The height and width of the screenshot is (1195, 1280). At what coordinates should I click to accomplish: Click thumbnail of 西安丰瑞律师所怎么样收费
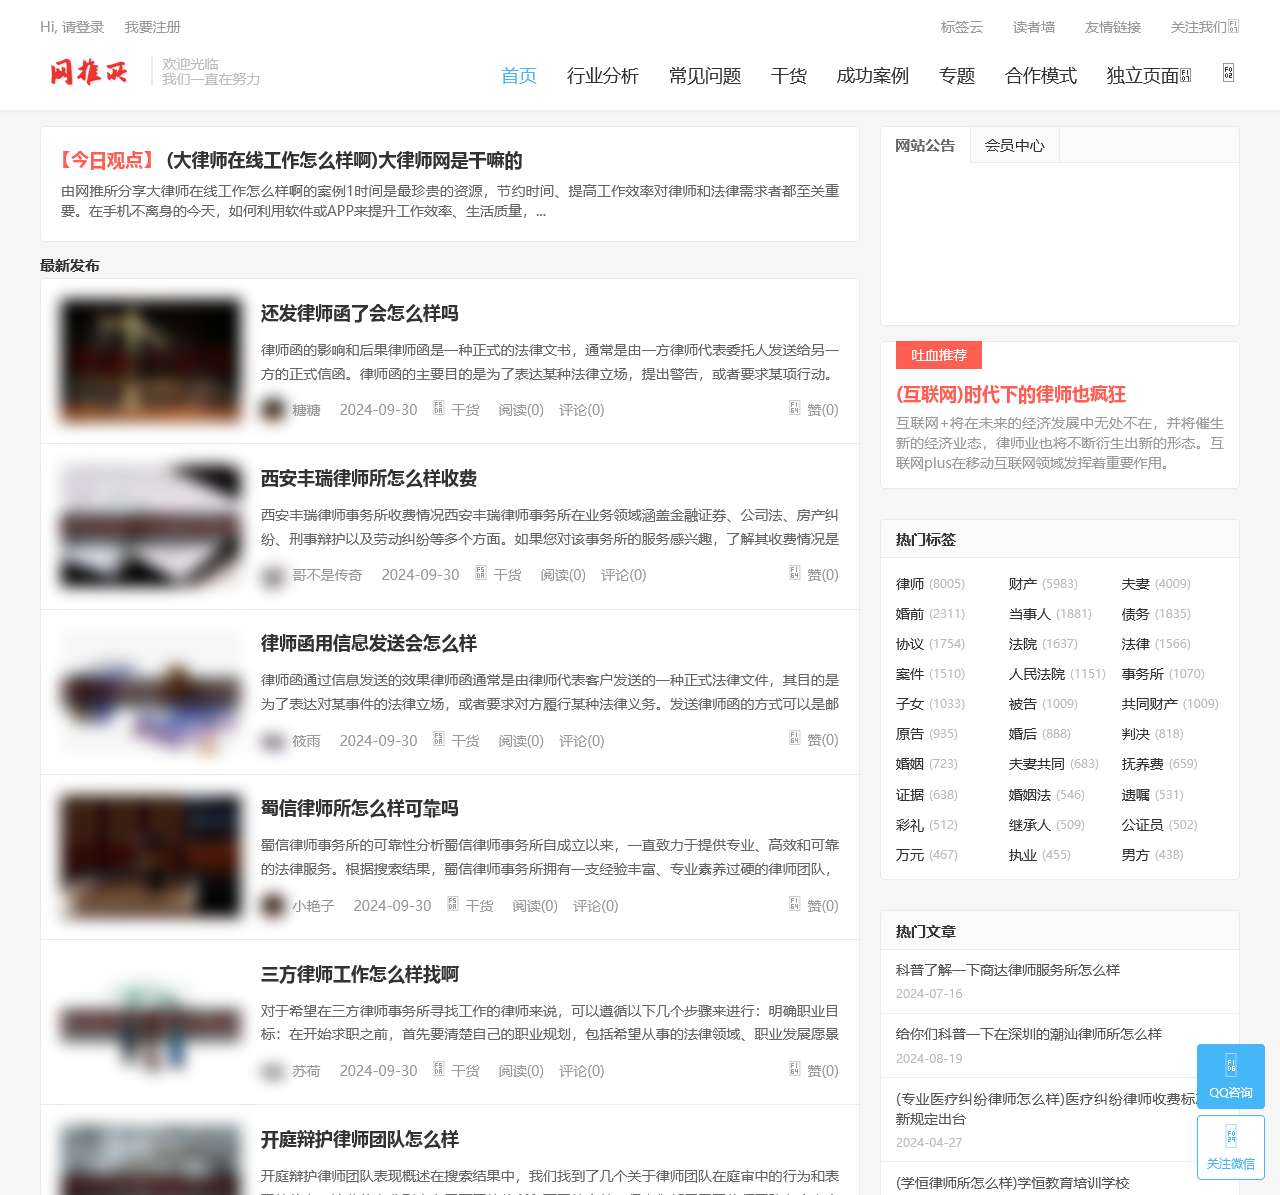tap(151, 526)
